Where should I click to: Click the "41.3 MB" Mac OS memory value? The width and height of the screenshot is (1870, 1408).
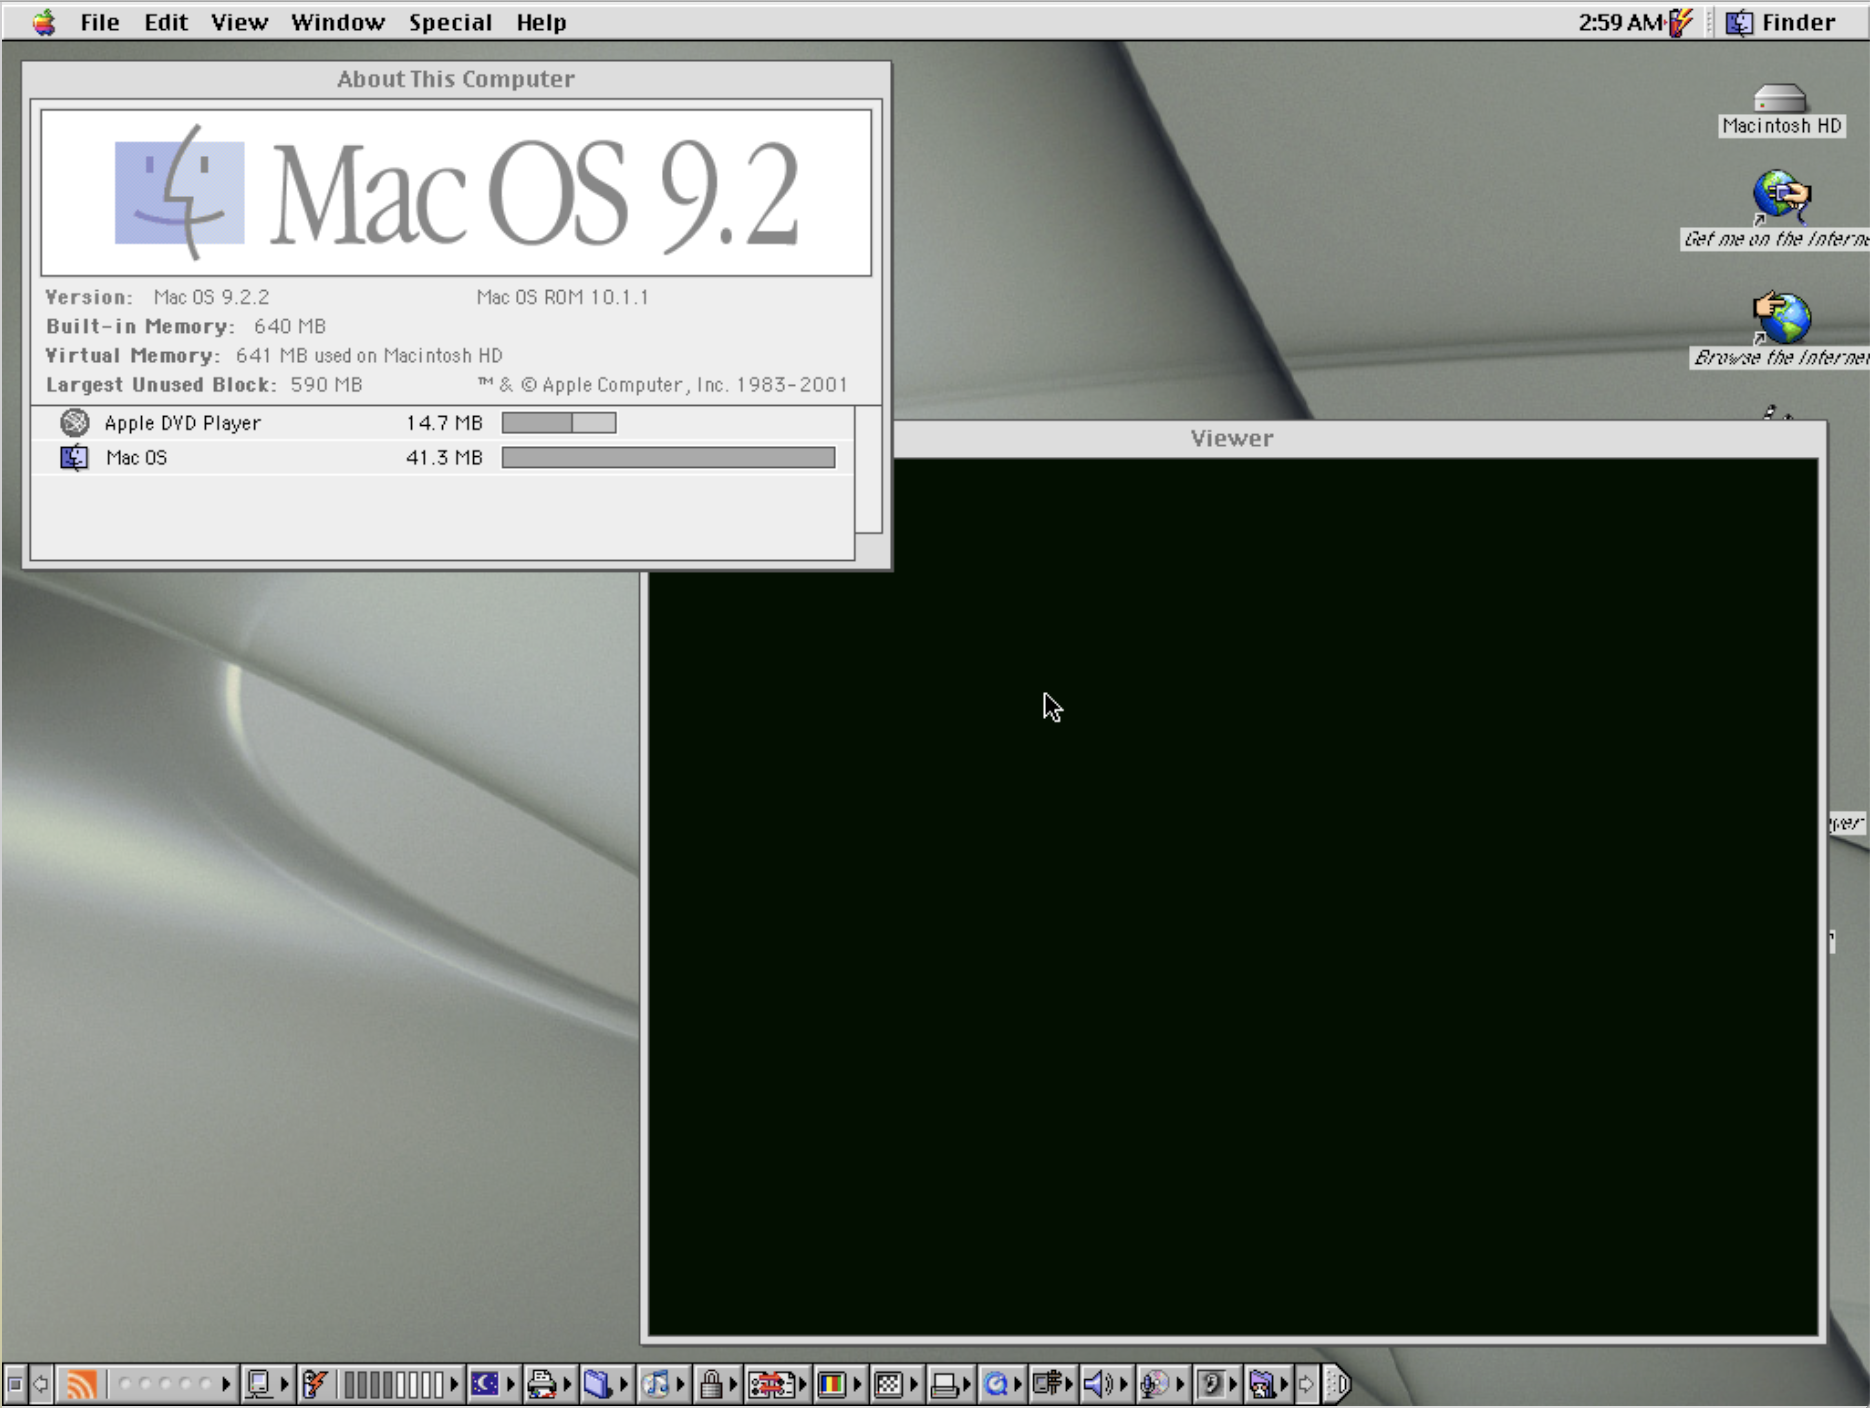click(444, 458)
